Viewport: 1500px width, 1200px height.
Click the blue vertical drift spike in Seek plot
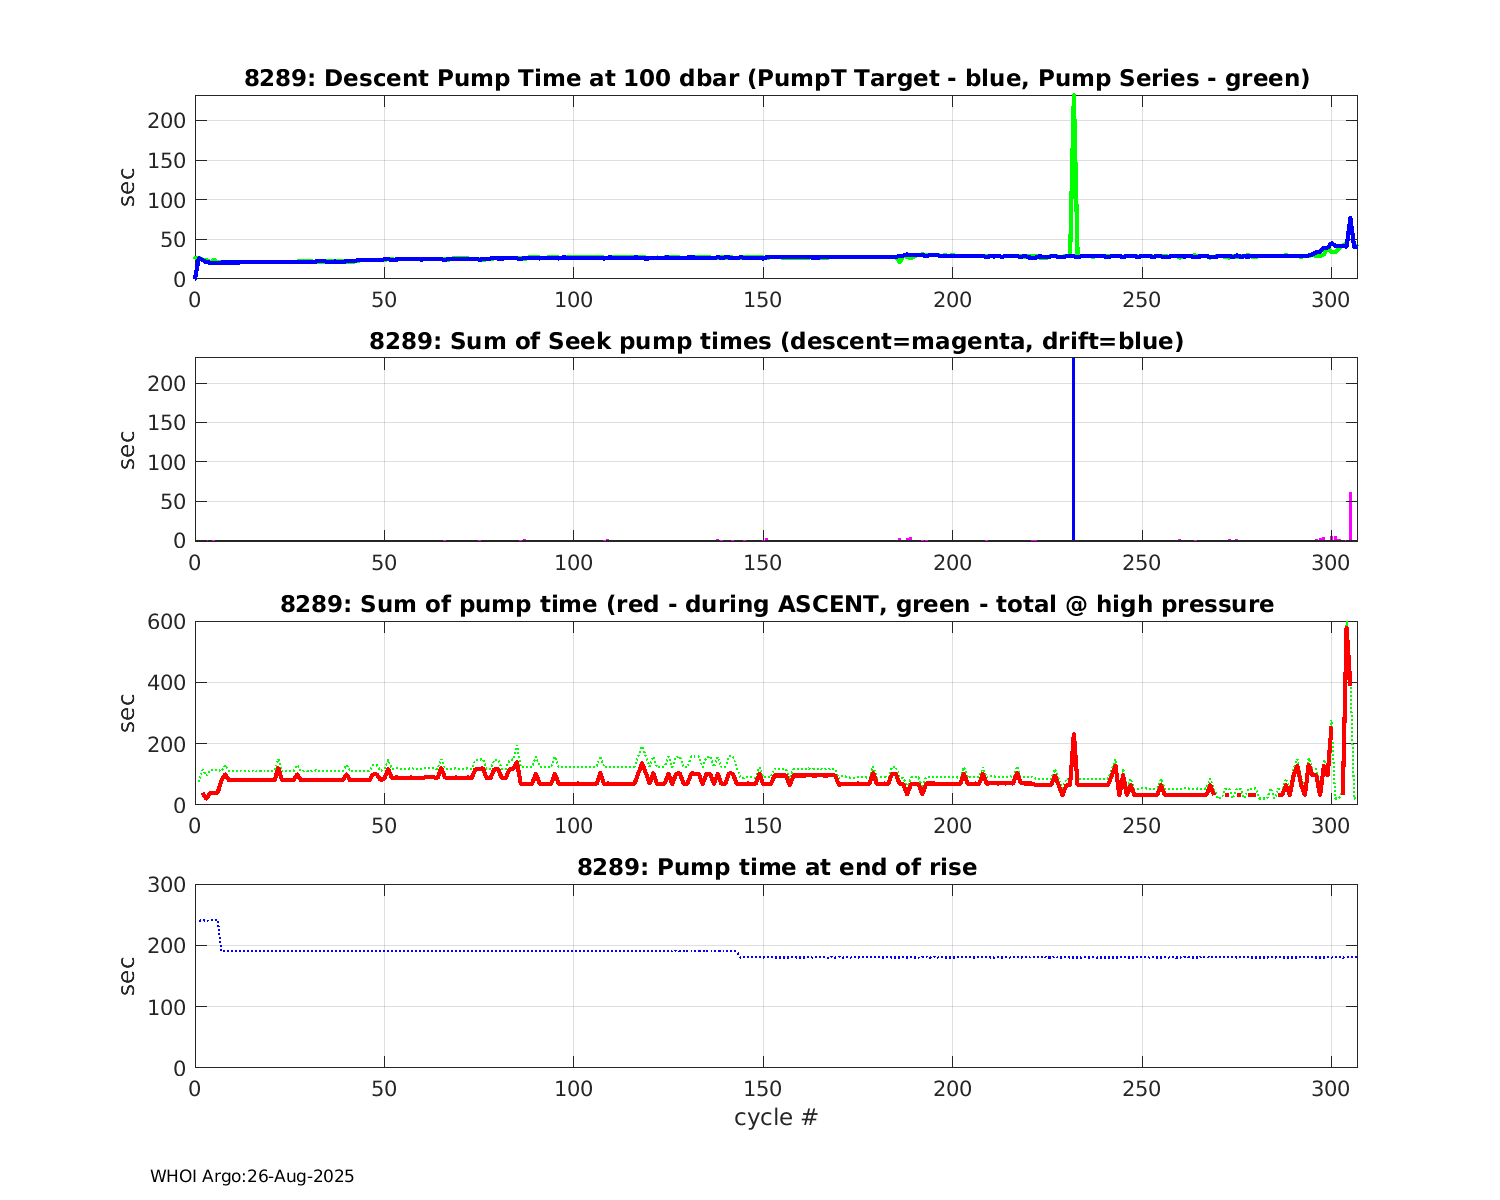(x=1073, y=450)
